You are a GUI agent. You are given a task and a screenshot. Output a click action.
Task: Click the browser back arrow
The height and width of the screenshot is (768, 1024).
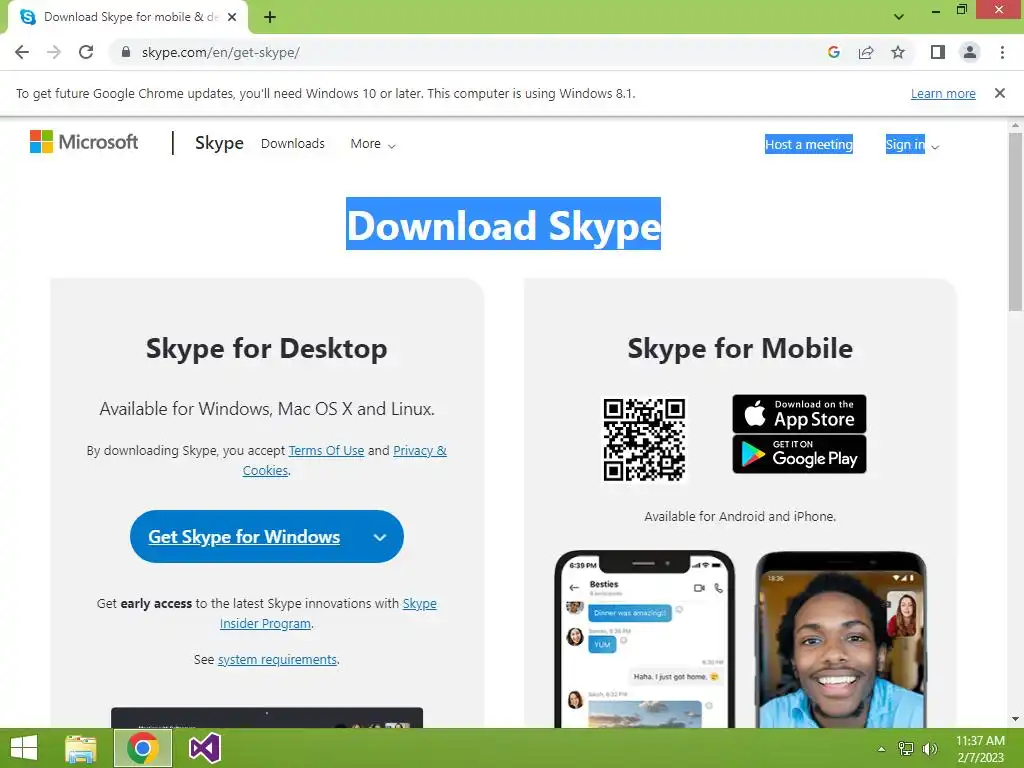(x=22, y=52)
